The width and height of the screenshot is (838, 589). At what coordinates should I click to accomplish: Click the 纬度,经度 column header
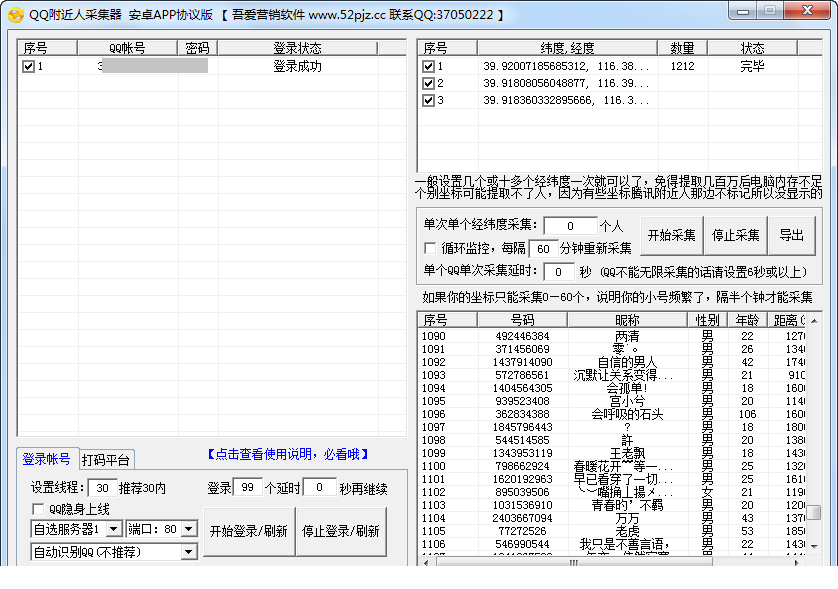pyautogui.click(x=567, y=48)
